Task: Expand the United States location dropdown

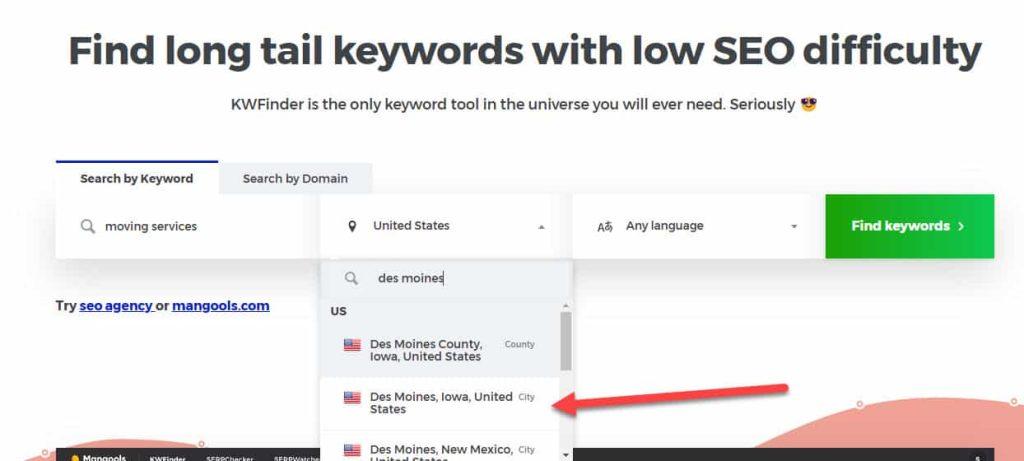Action: tap(445, 226)
